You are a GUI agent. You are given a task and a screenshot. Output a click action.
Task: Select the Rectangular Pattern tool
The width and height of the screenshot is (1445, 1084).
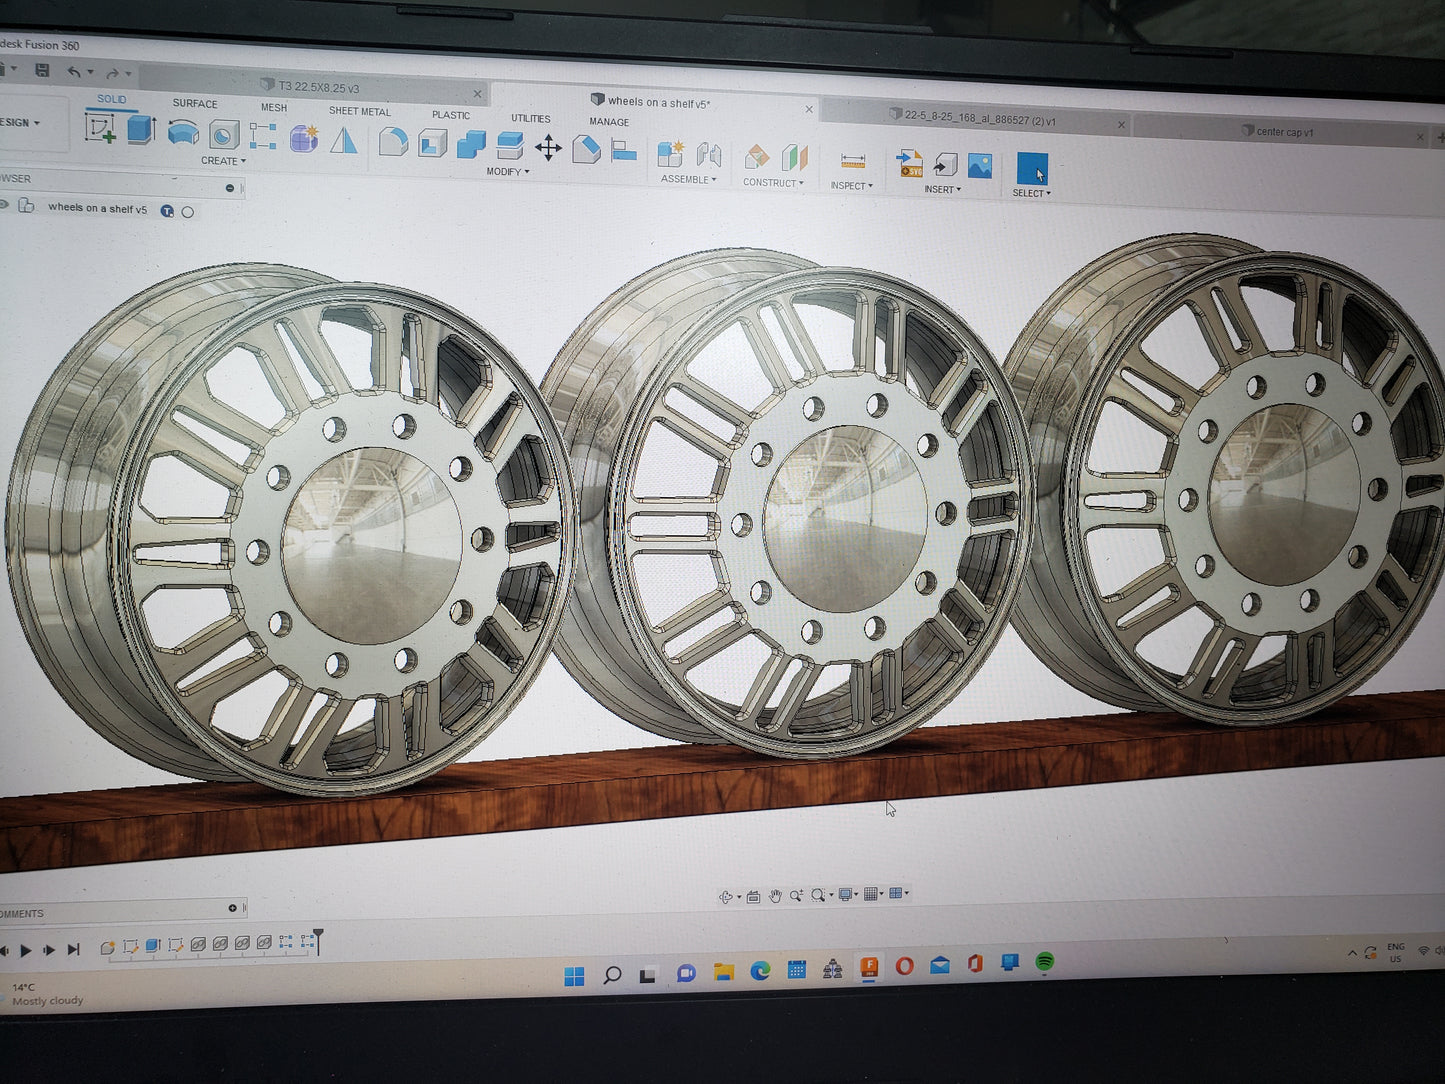click(x=263, y=136)
